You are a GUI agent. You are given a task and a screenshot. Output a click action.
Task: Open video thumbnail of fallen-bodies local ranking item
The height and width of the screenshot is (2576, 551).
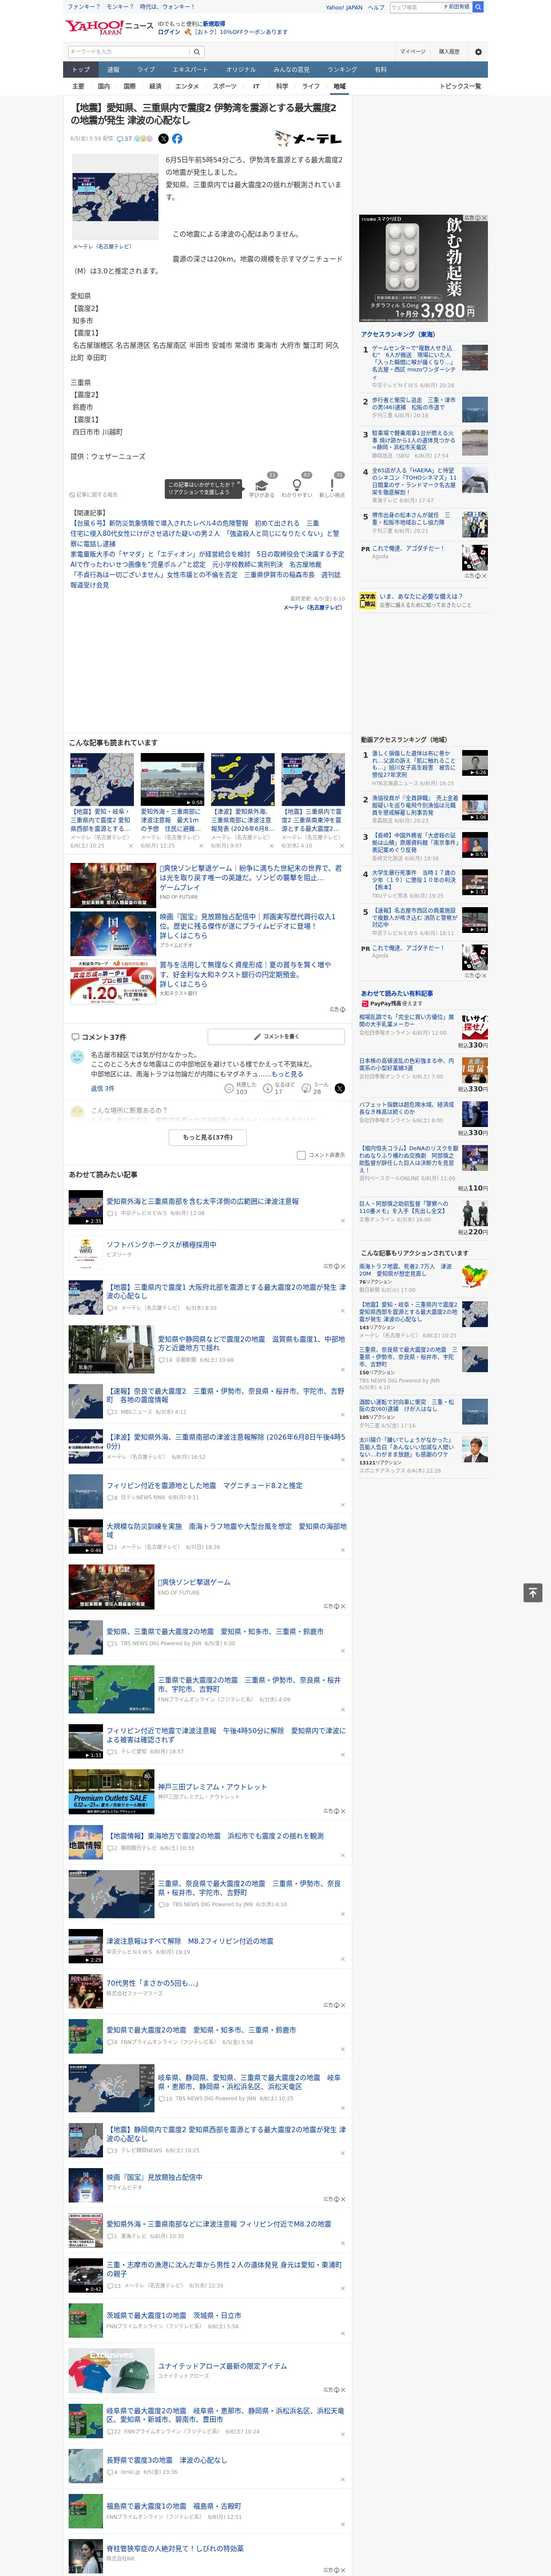[x=475, y=763]
